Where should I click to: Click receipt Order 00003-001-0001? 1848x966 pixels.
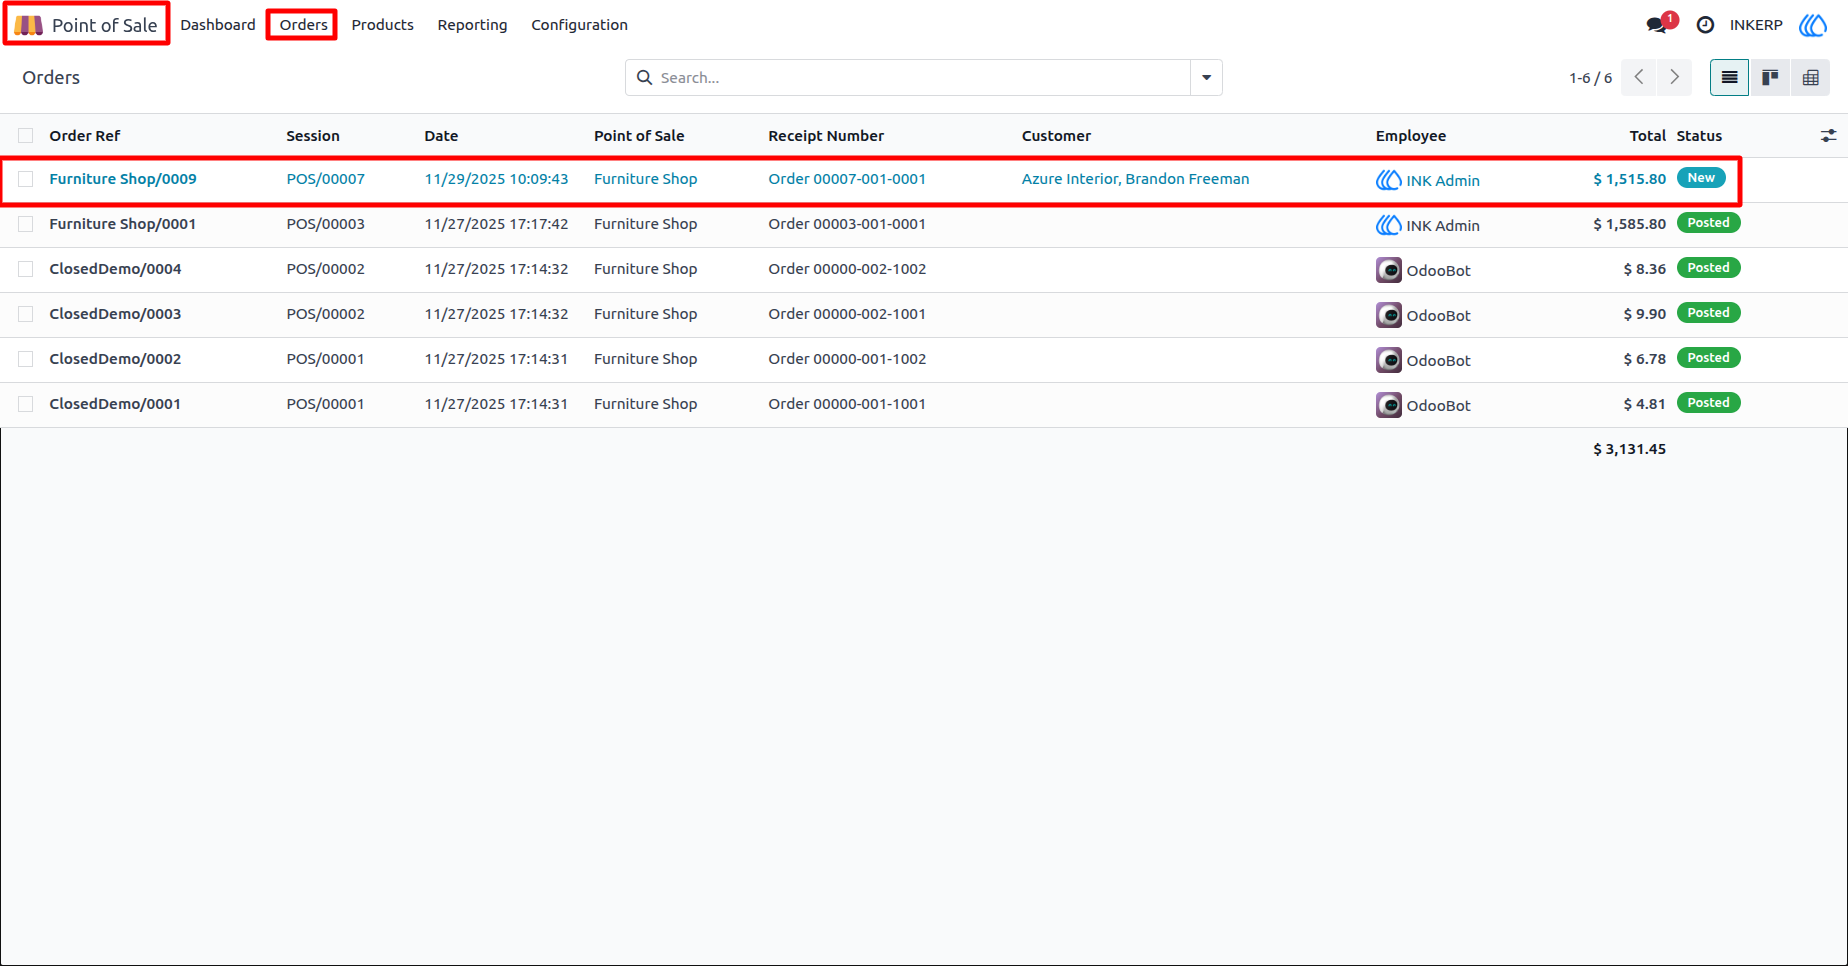[x=847, y=224]
